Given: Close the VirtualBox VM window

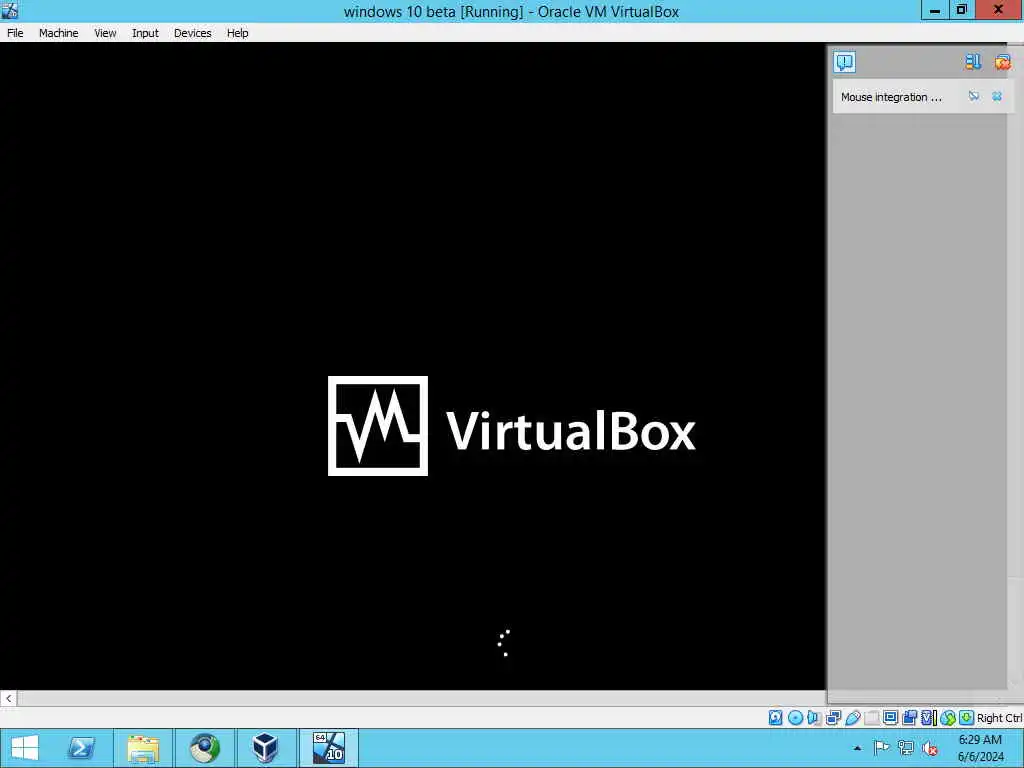Looking at the screenshot, I should pos(999,10).
